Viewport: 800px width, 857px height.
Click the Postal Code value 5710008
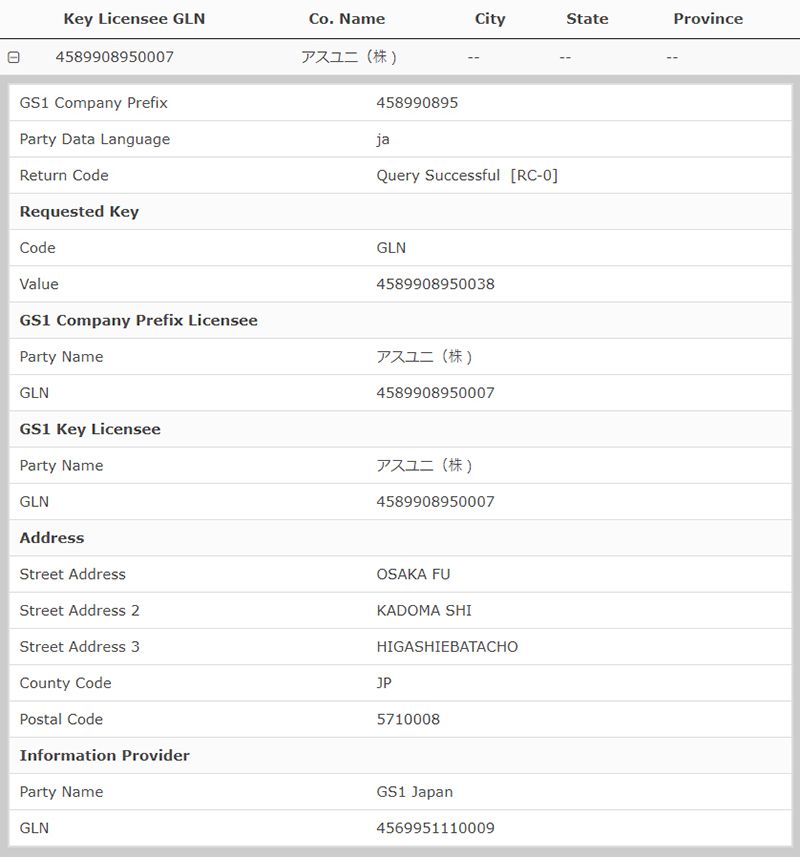coord(408,719)
